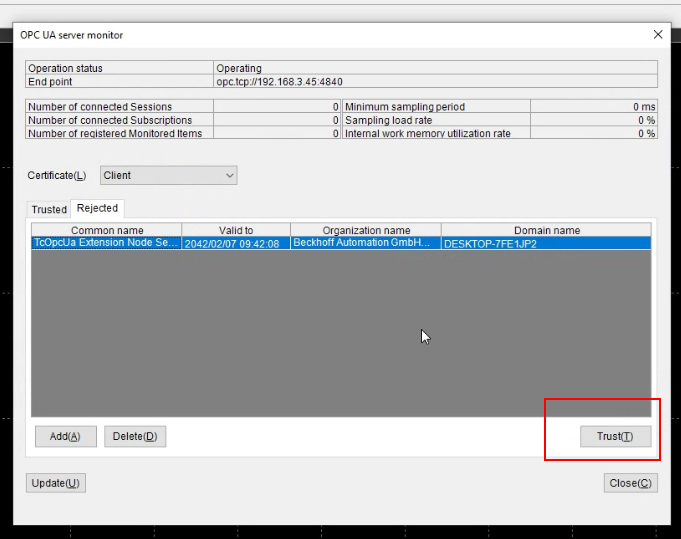Click the Beckhoff Automation GmbH organization cell

tap(366, 243)
